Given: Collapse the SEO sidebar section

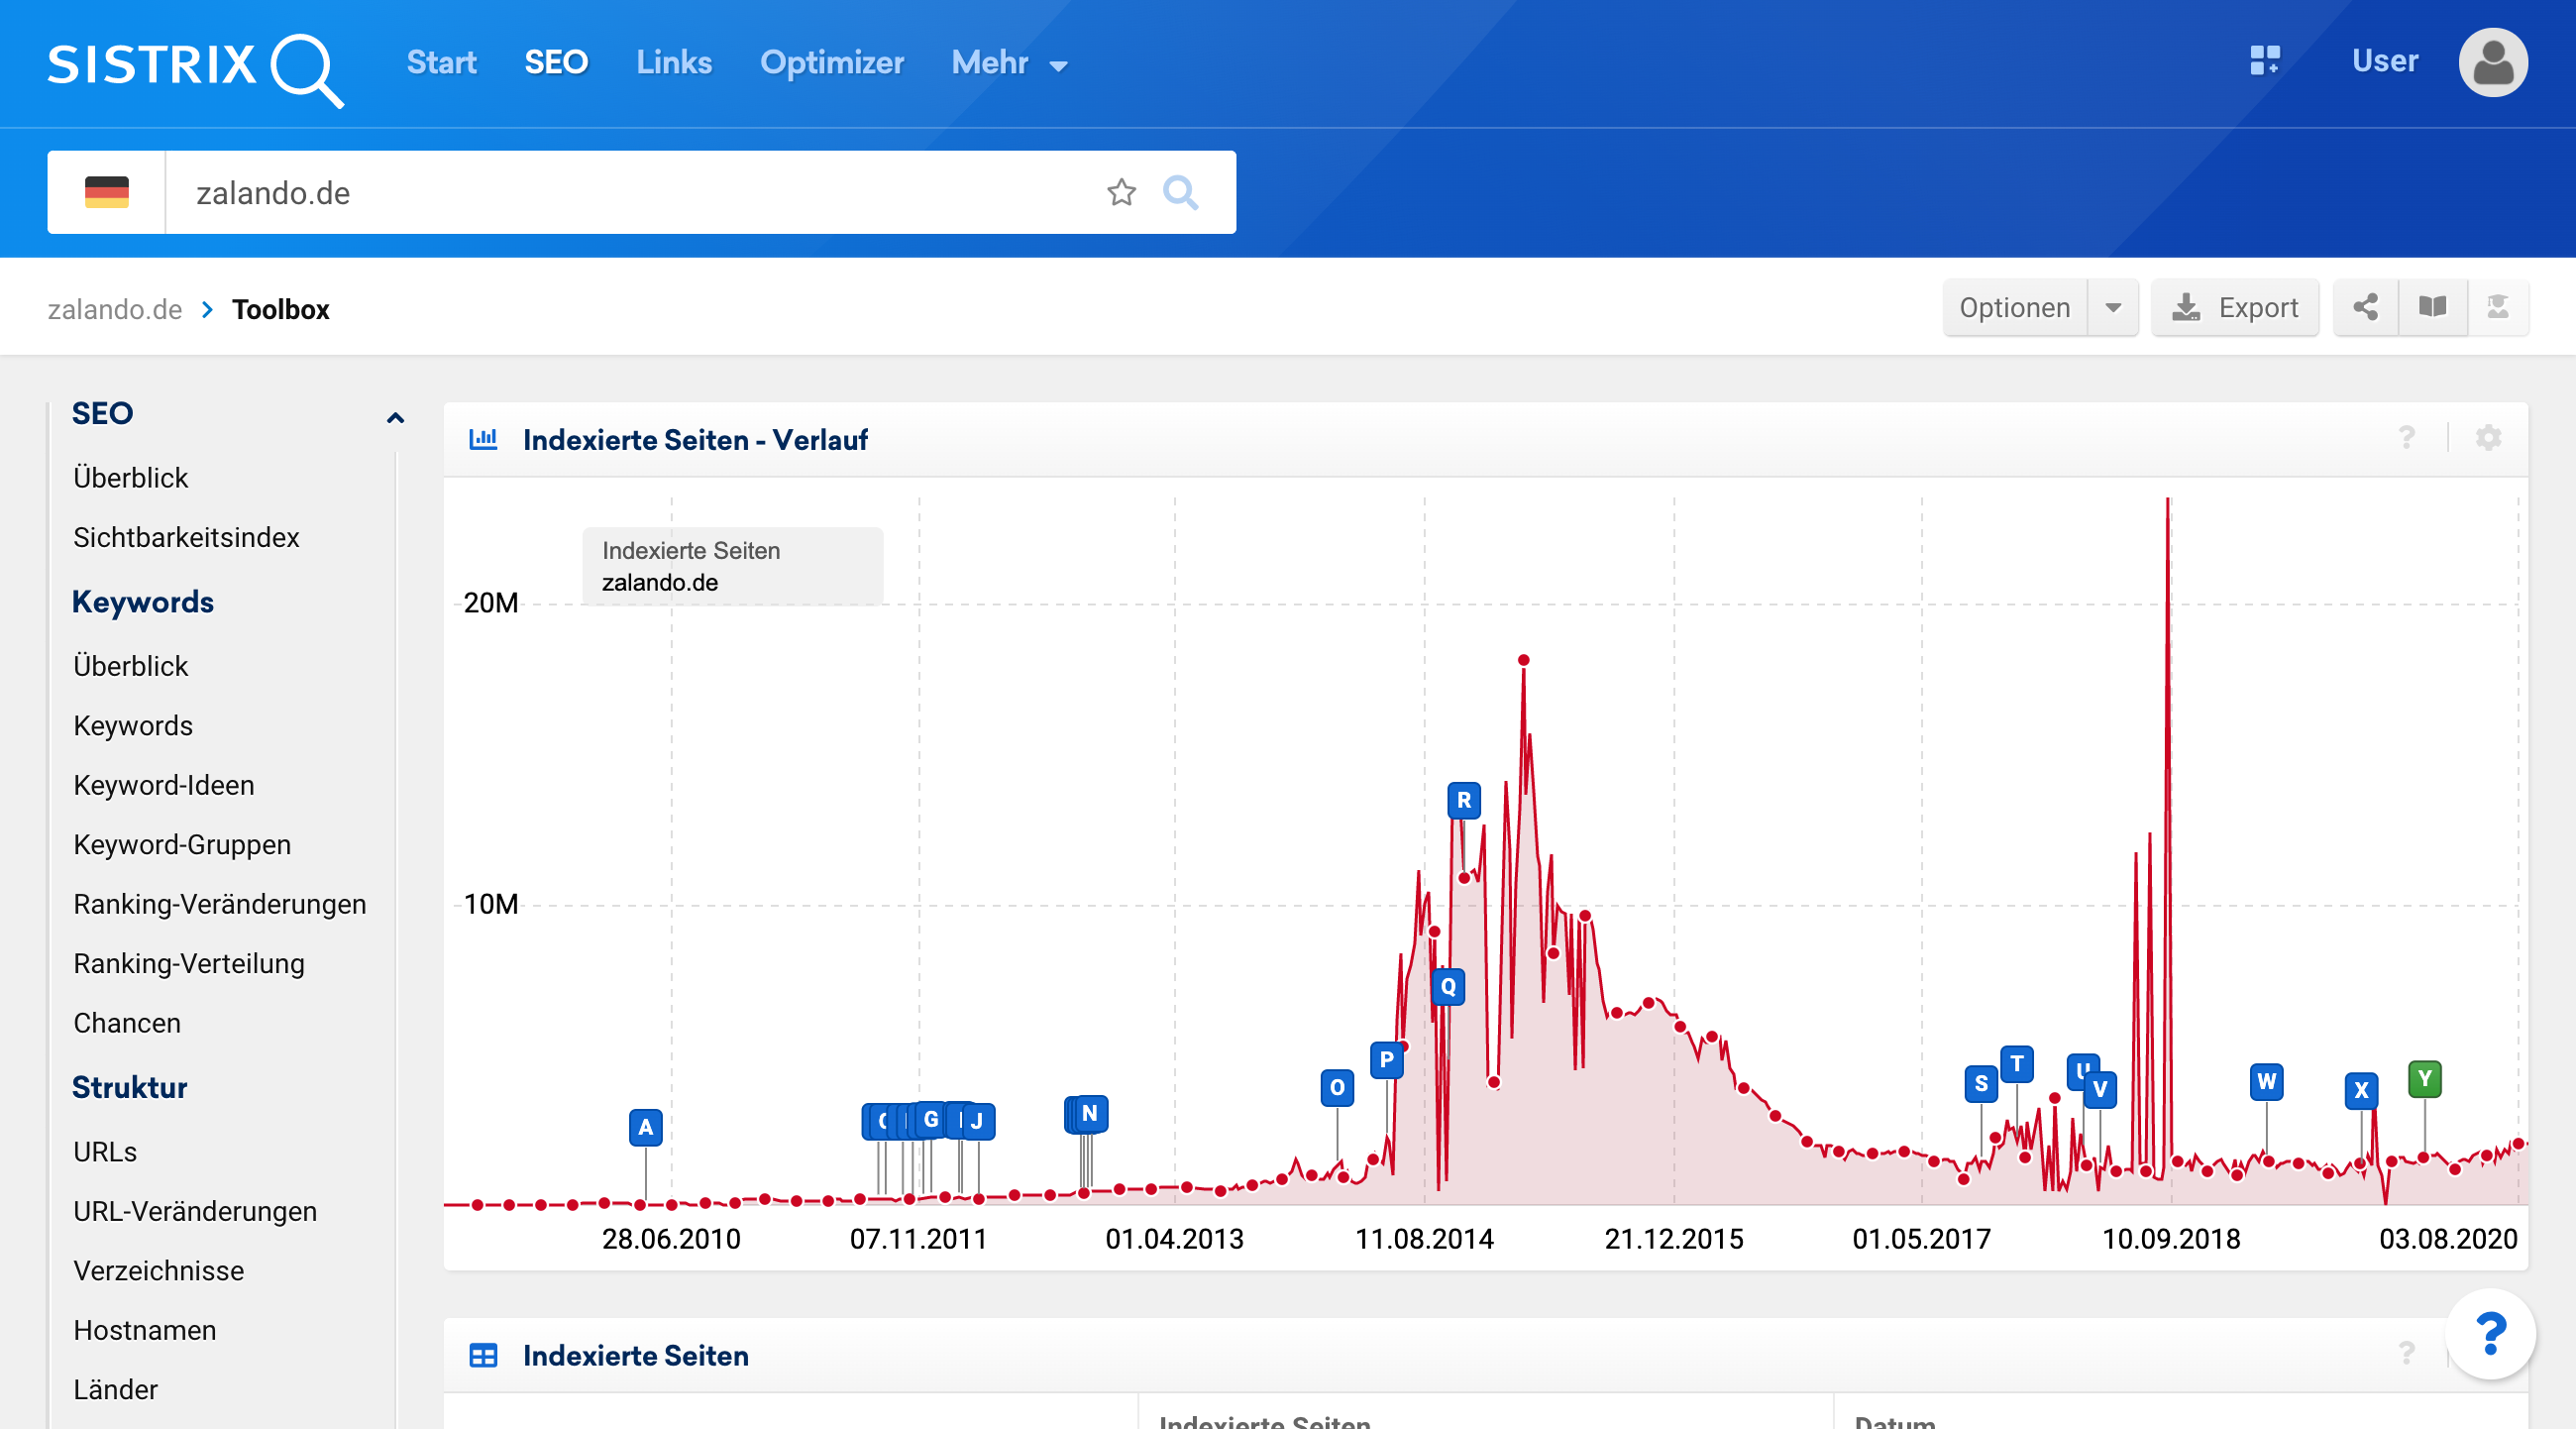Looking at the screenshot, I should click(x=395, y=417).
